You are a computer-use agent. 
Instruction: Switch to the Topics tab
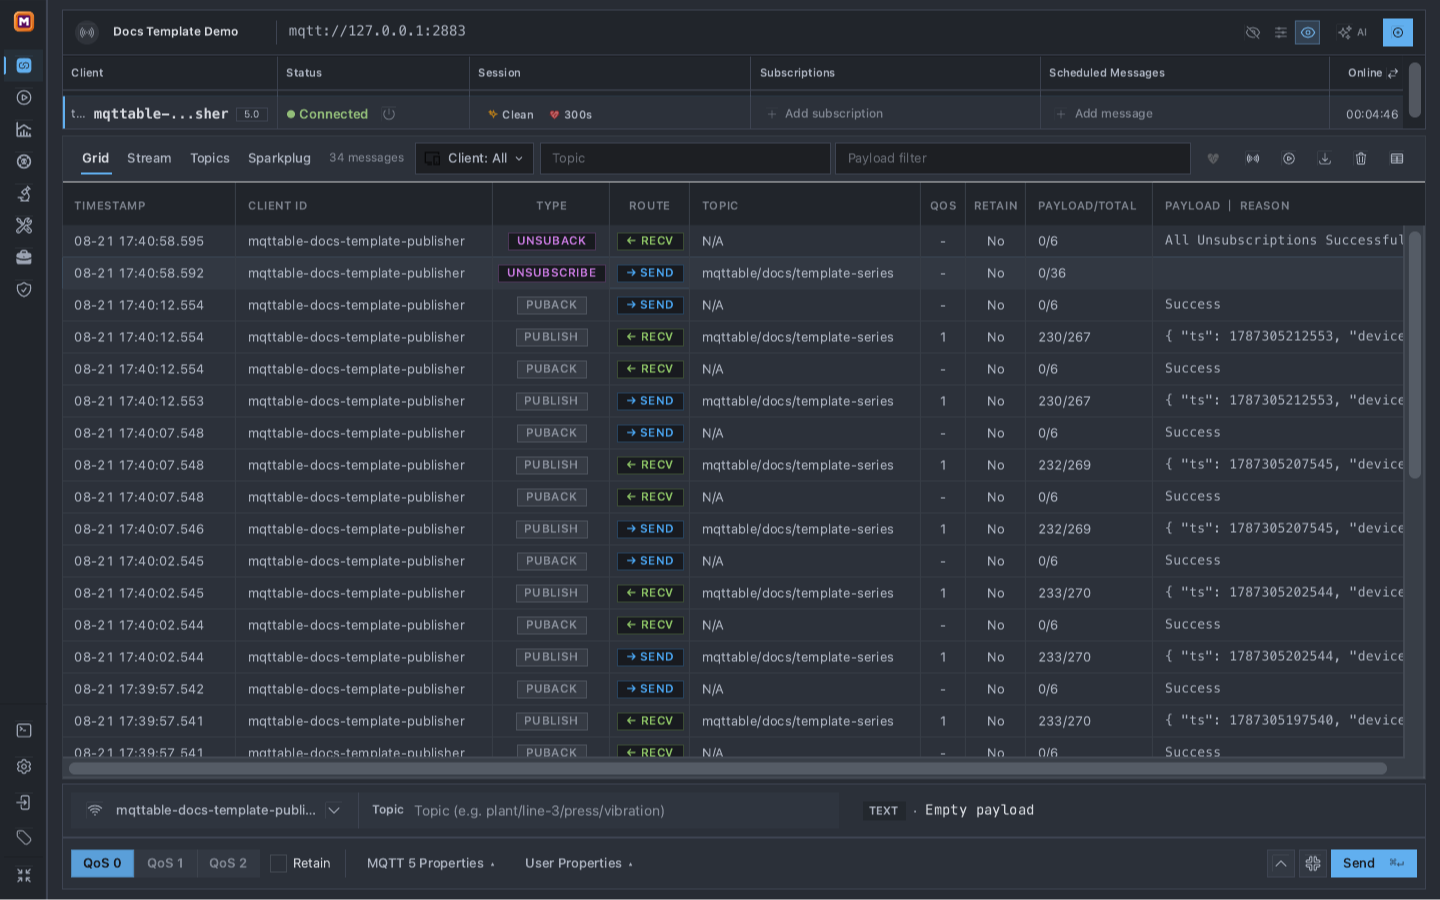(210, 158)
